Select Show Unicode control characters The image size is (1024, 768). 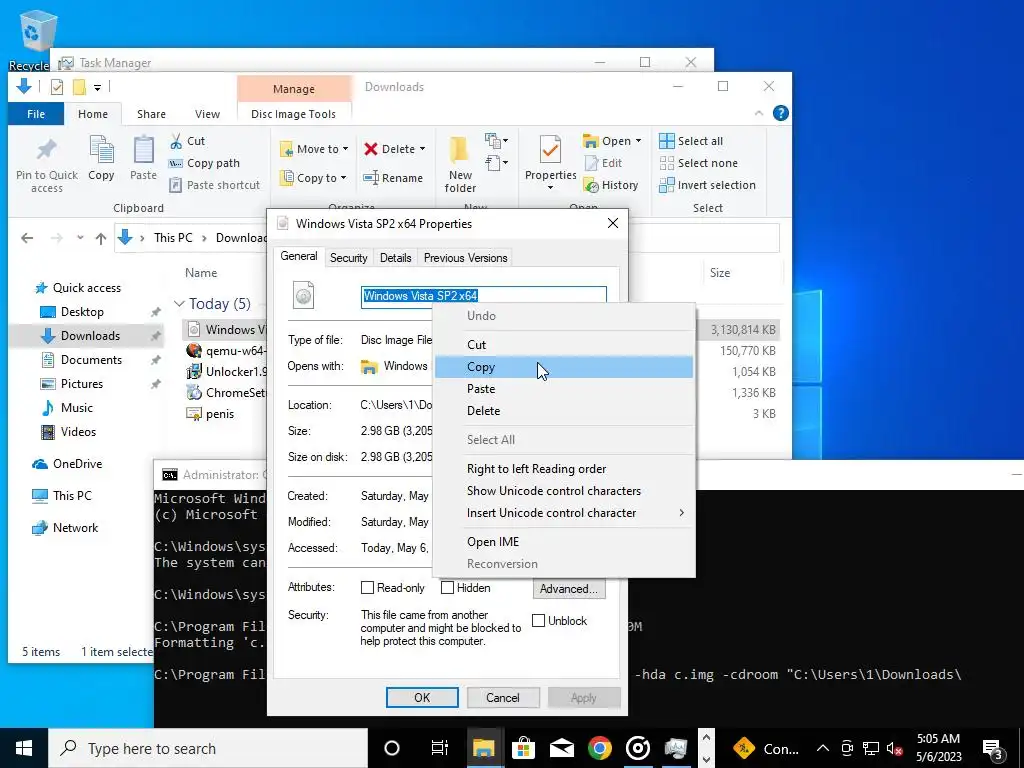tap(563, 491)
